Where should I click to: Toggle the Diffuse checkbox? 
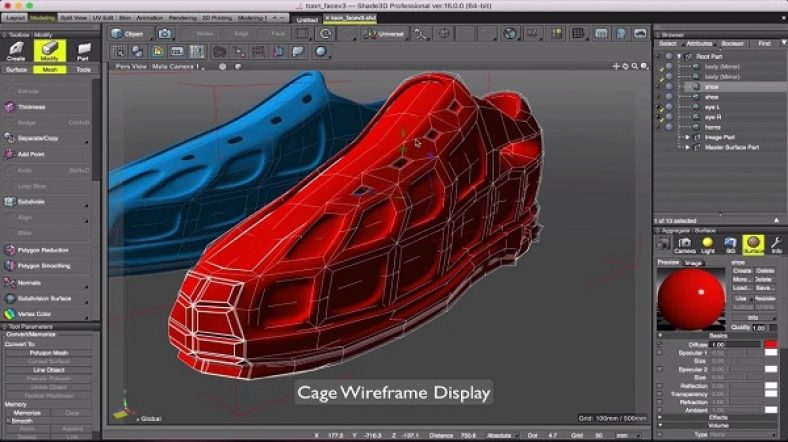click(660, 345)
